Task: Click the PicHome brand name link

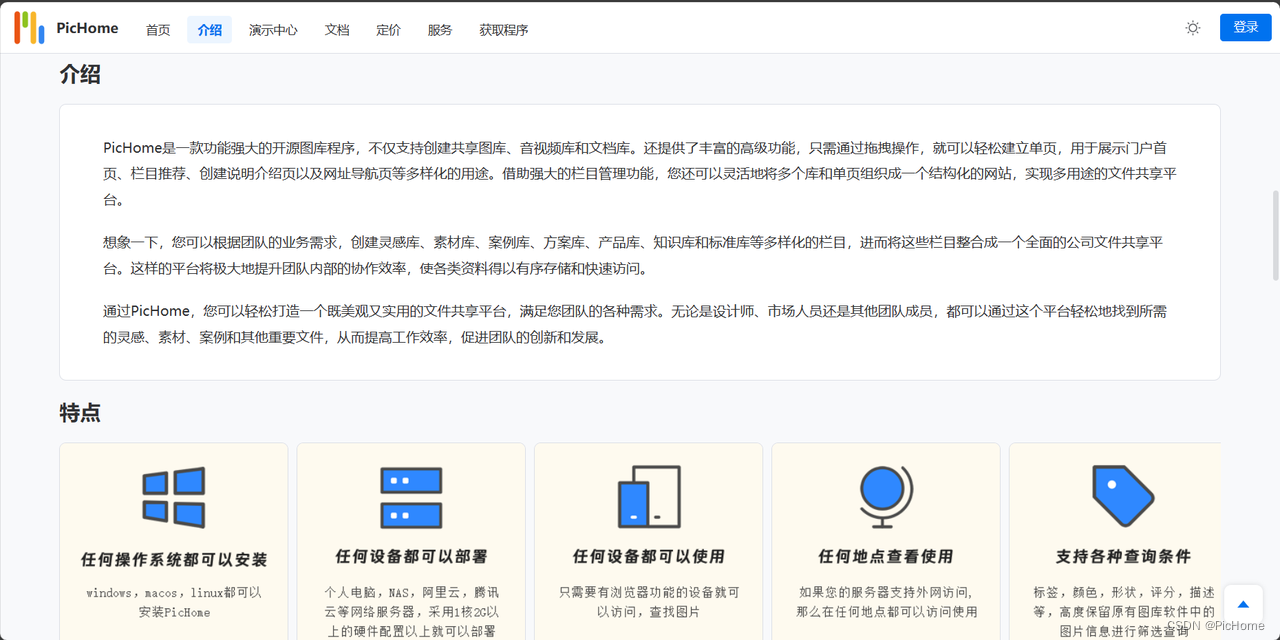Action: coord(87,28)
